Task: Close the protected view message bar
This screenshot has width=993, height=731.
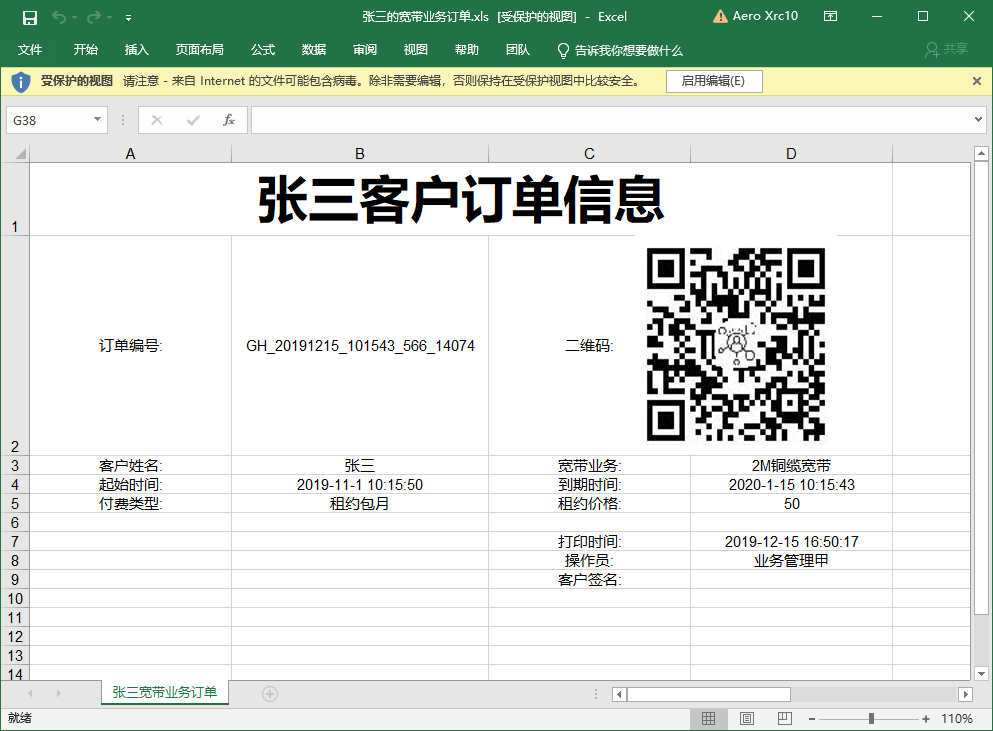Action: tap(977, 81)
